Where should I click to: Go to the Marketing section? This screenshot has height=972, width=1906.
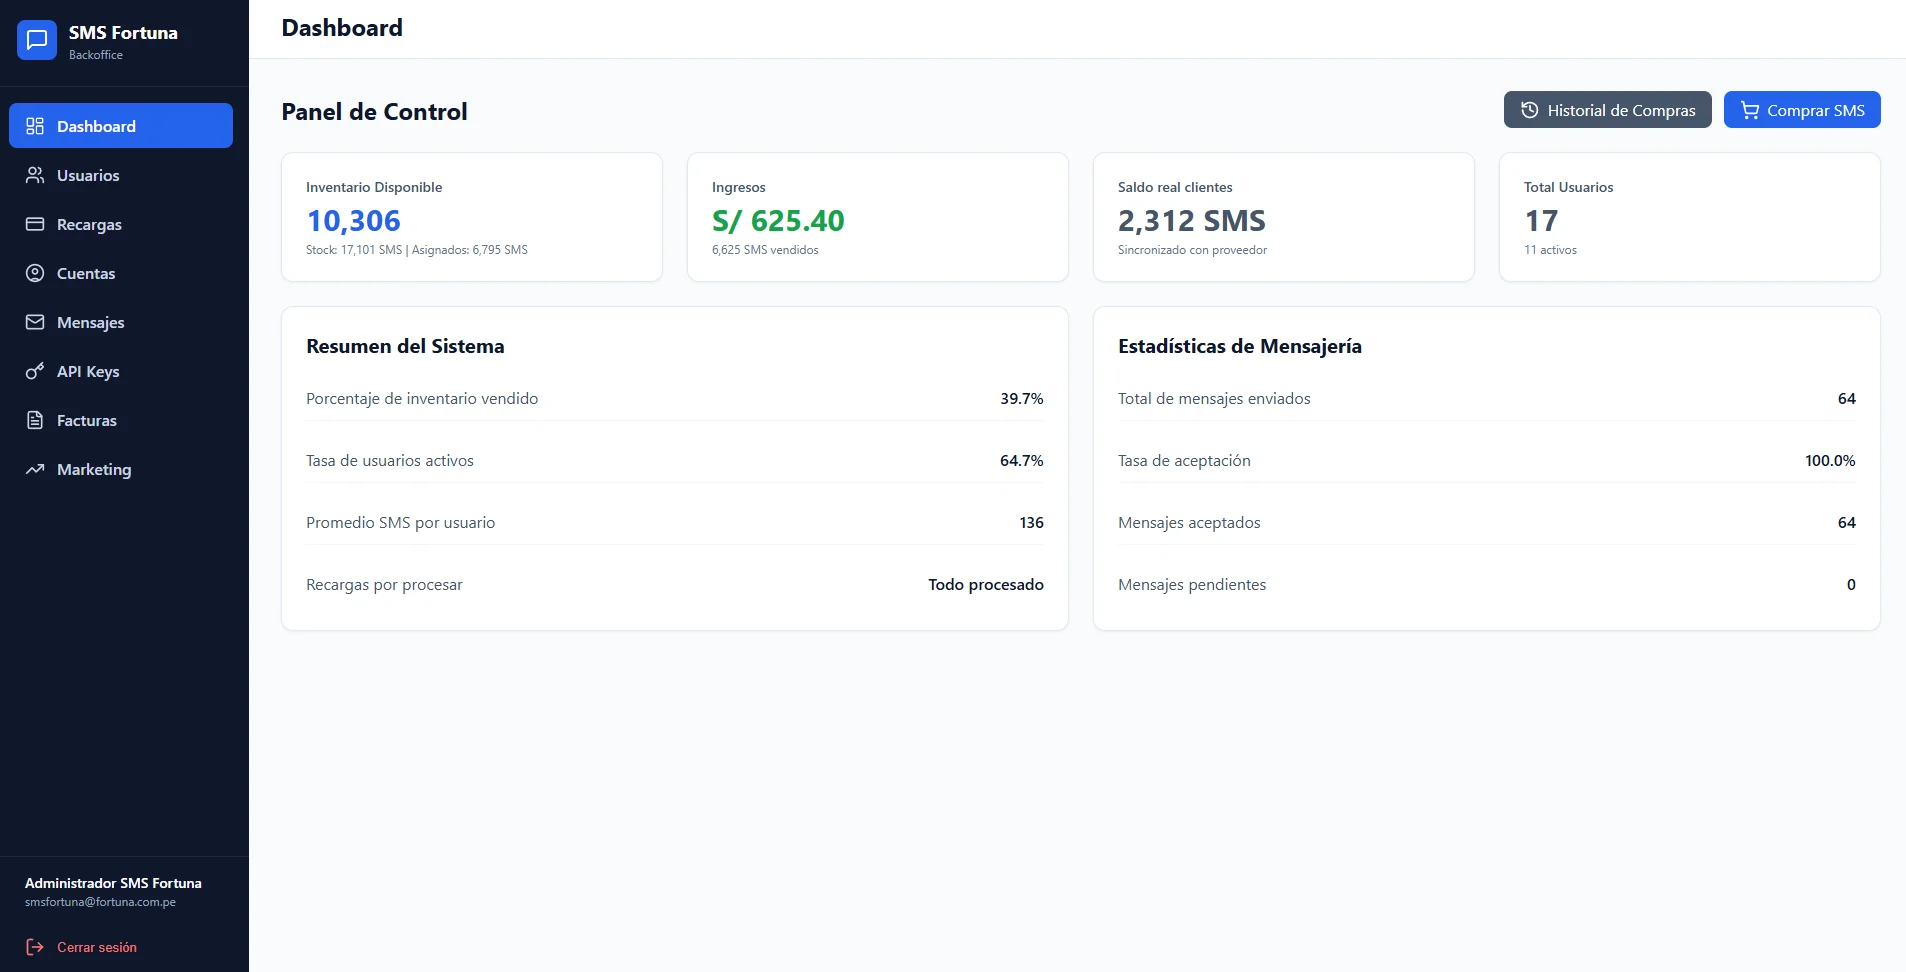pyautogui.click(x=121, y=469)
